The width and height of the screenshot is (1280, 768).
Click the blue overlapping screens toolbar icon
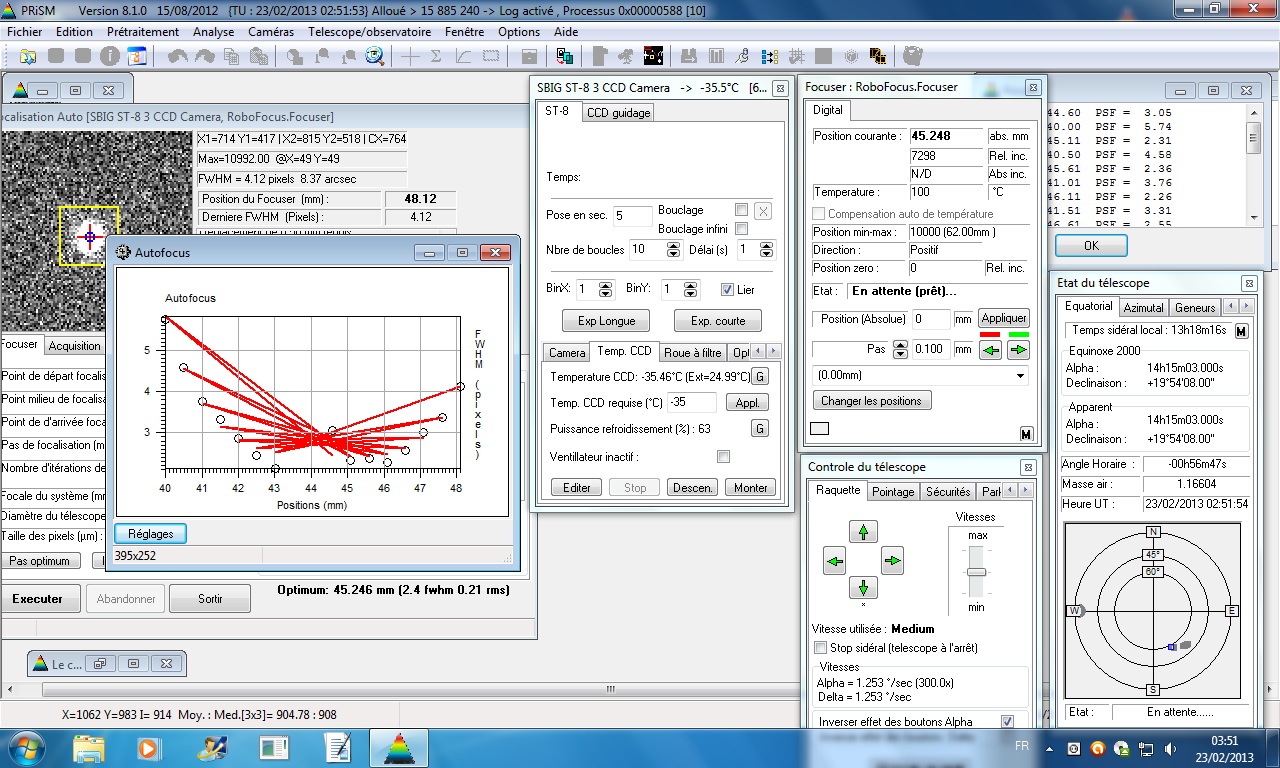tap(565, 56)
